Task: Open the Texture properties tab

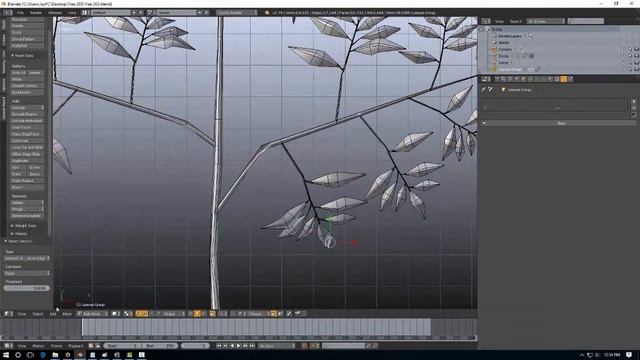Action: [x=557, y=79]
